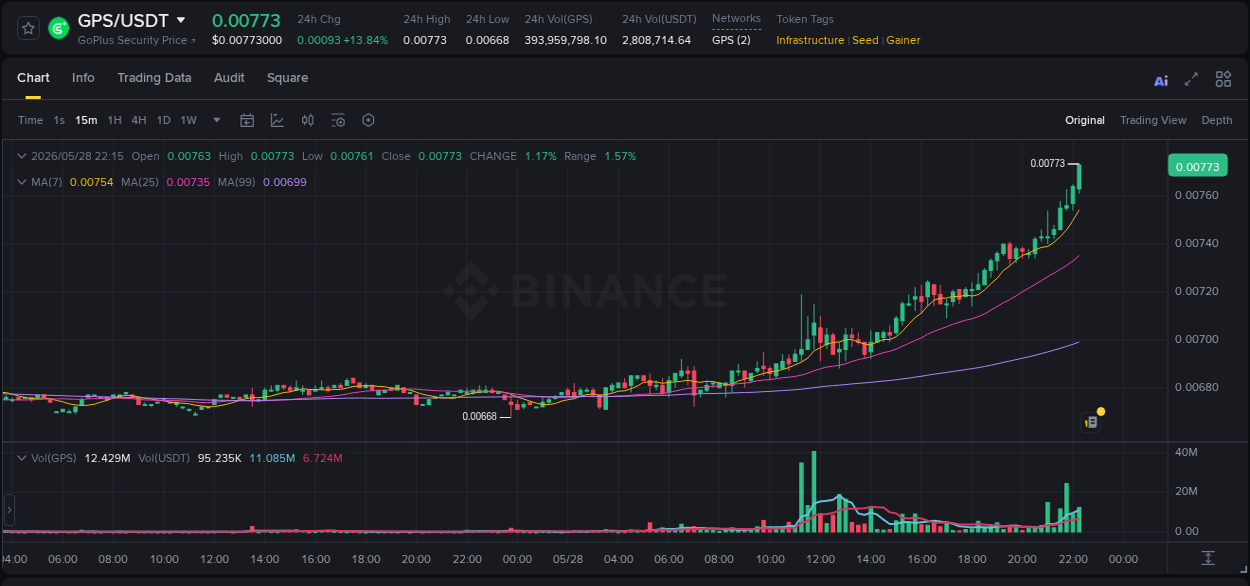Image resolution: width=1250 pixels, height=586 pixels.
Task: Click the 0.00668 low price marker
Action: pyautogui.click(x=479, y=417)
